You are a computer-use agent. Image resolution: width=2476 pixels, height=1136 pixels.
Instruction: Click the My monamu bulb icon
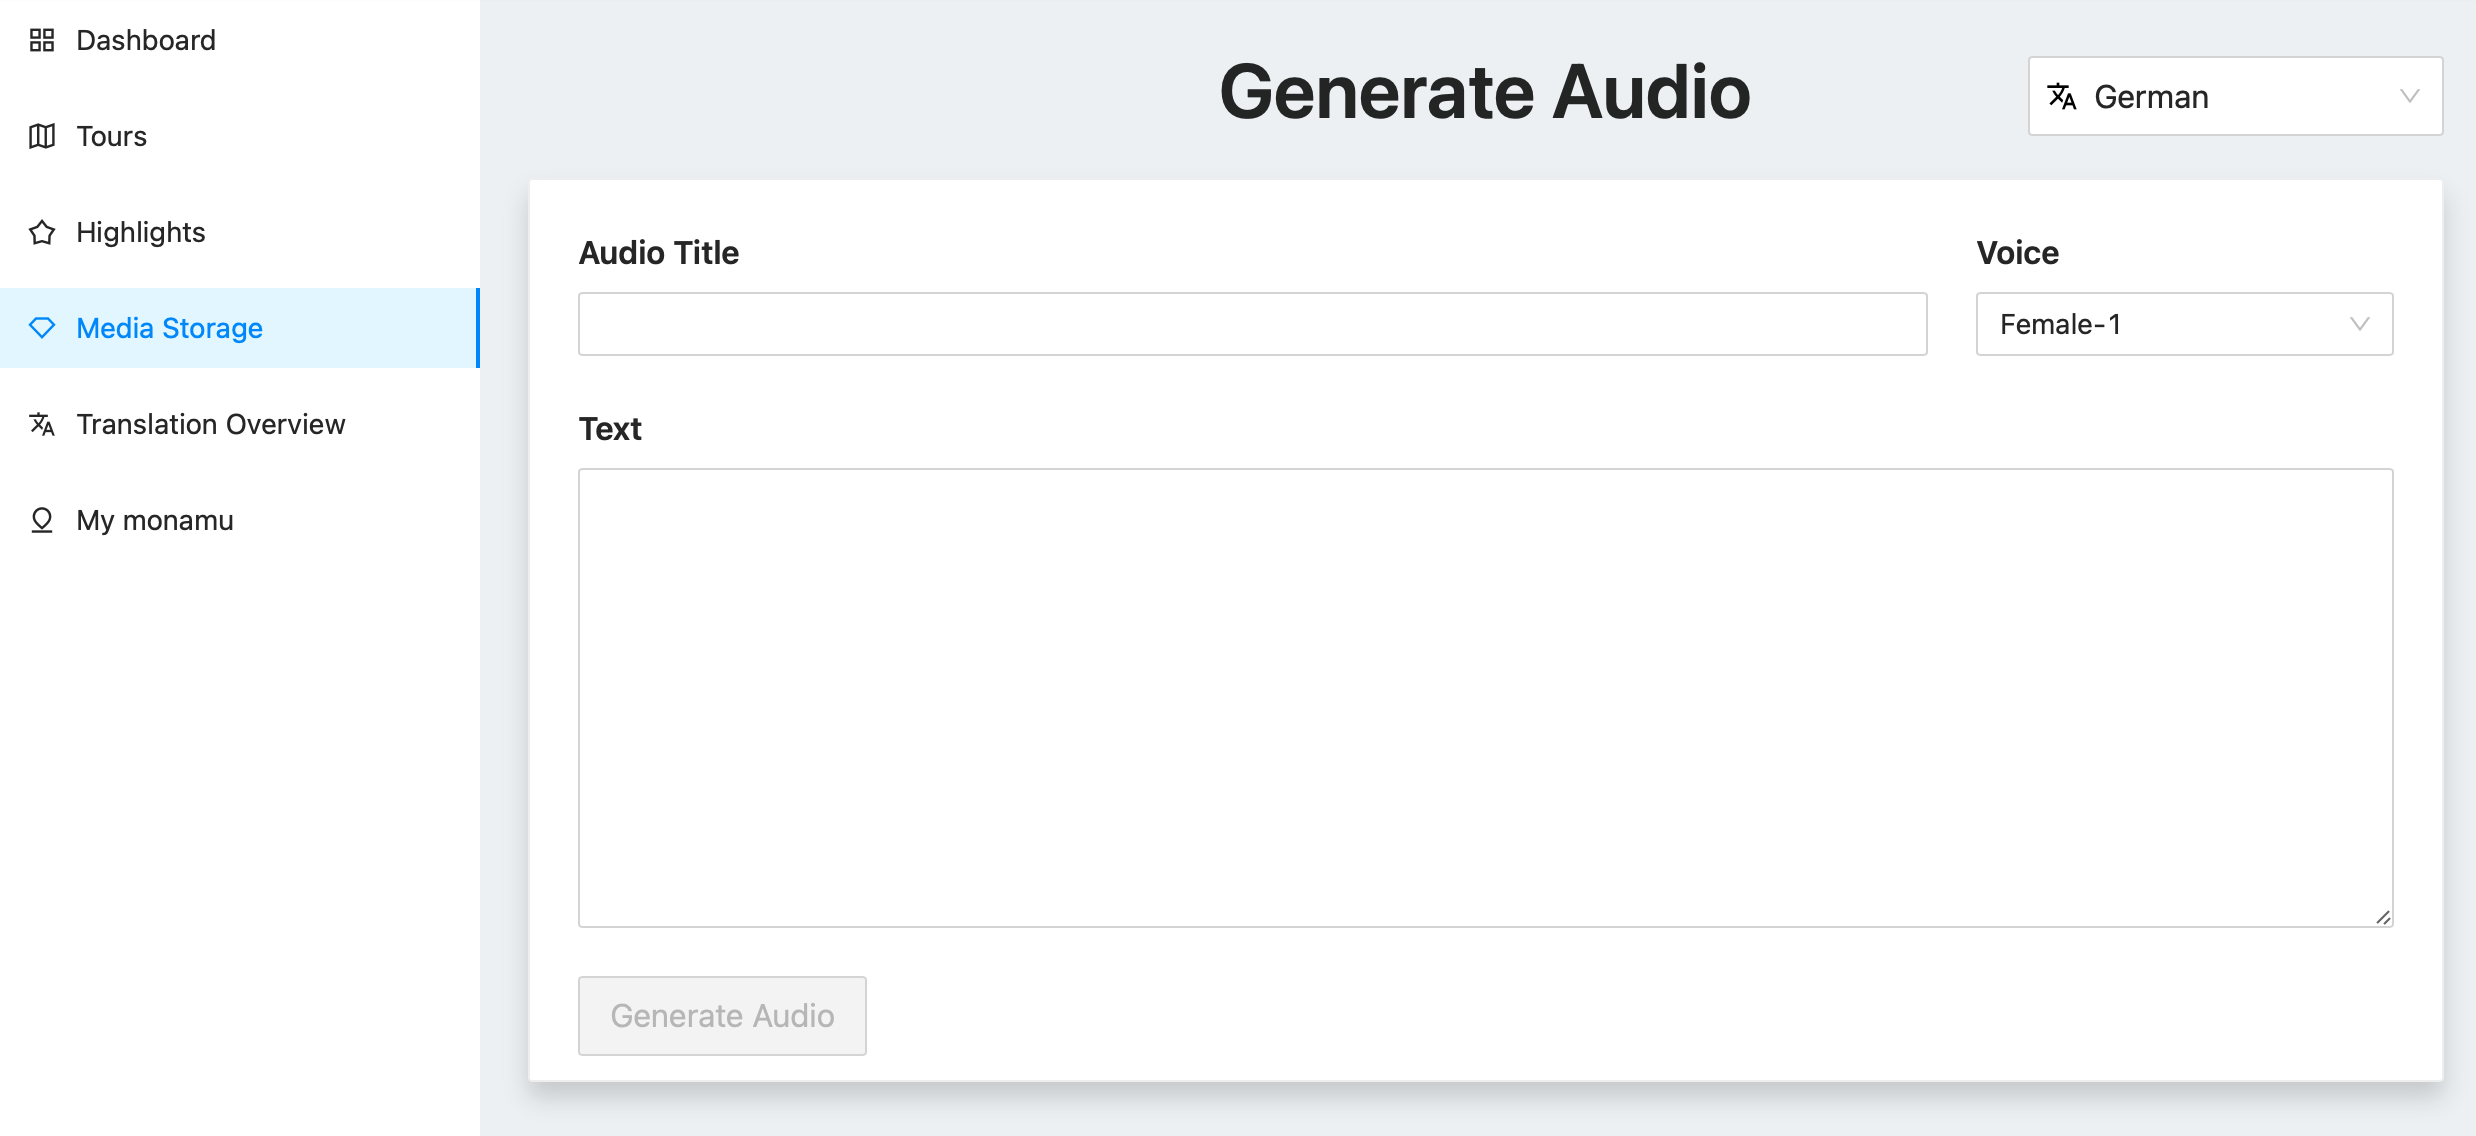coord(42,520)
